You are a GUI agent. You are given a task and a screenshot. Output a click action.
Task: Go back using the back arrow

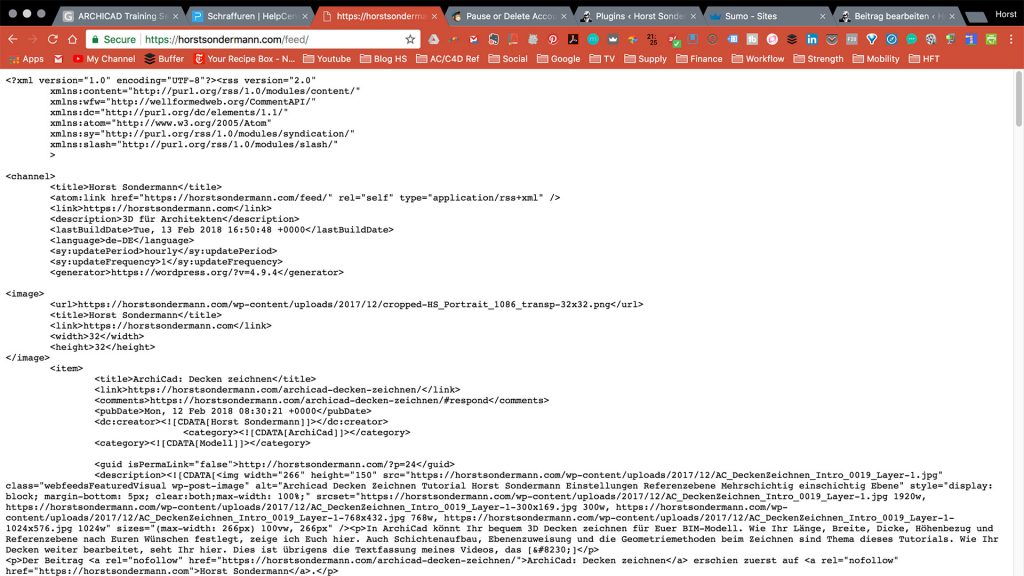pos(12,38)
